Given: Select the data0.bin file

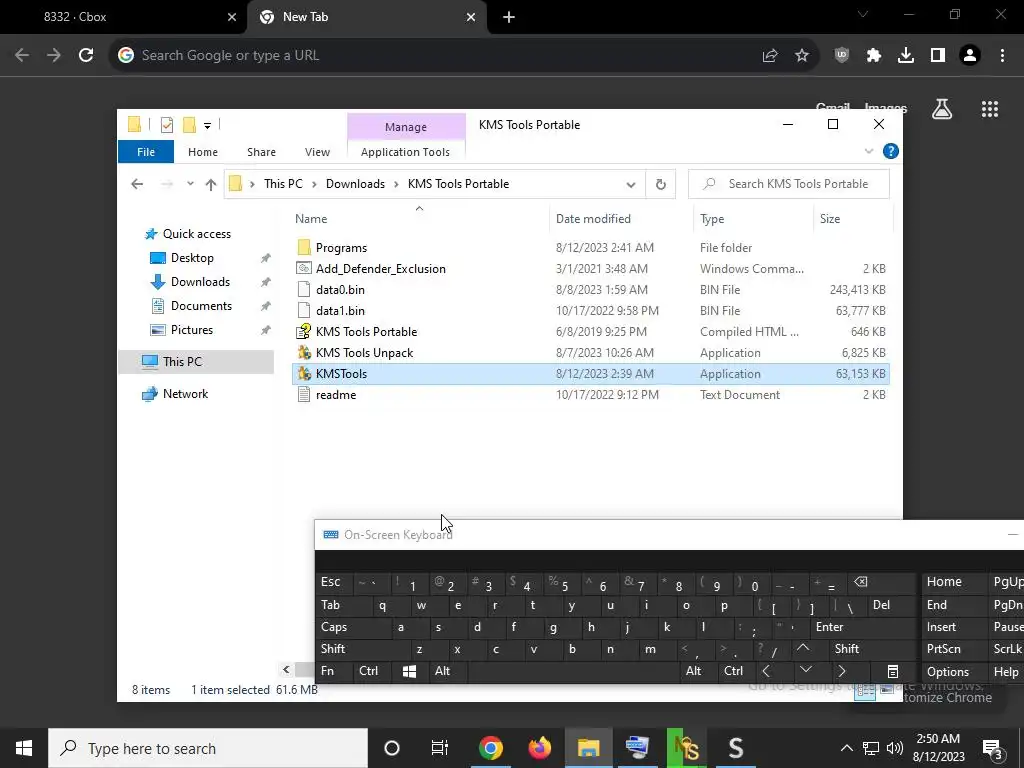Looking at the screenshot, I should pyautogui.click(x=590, y=289).
